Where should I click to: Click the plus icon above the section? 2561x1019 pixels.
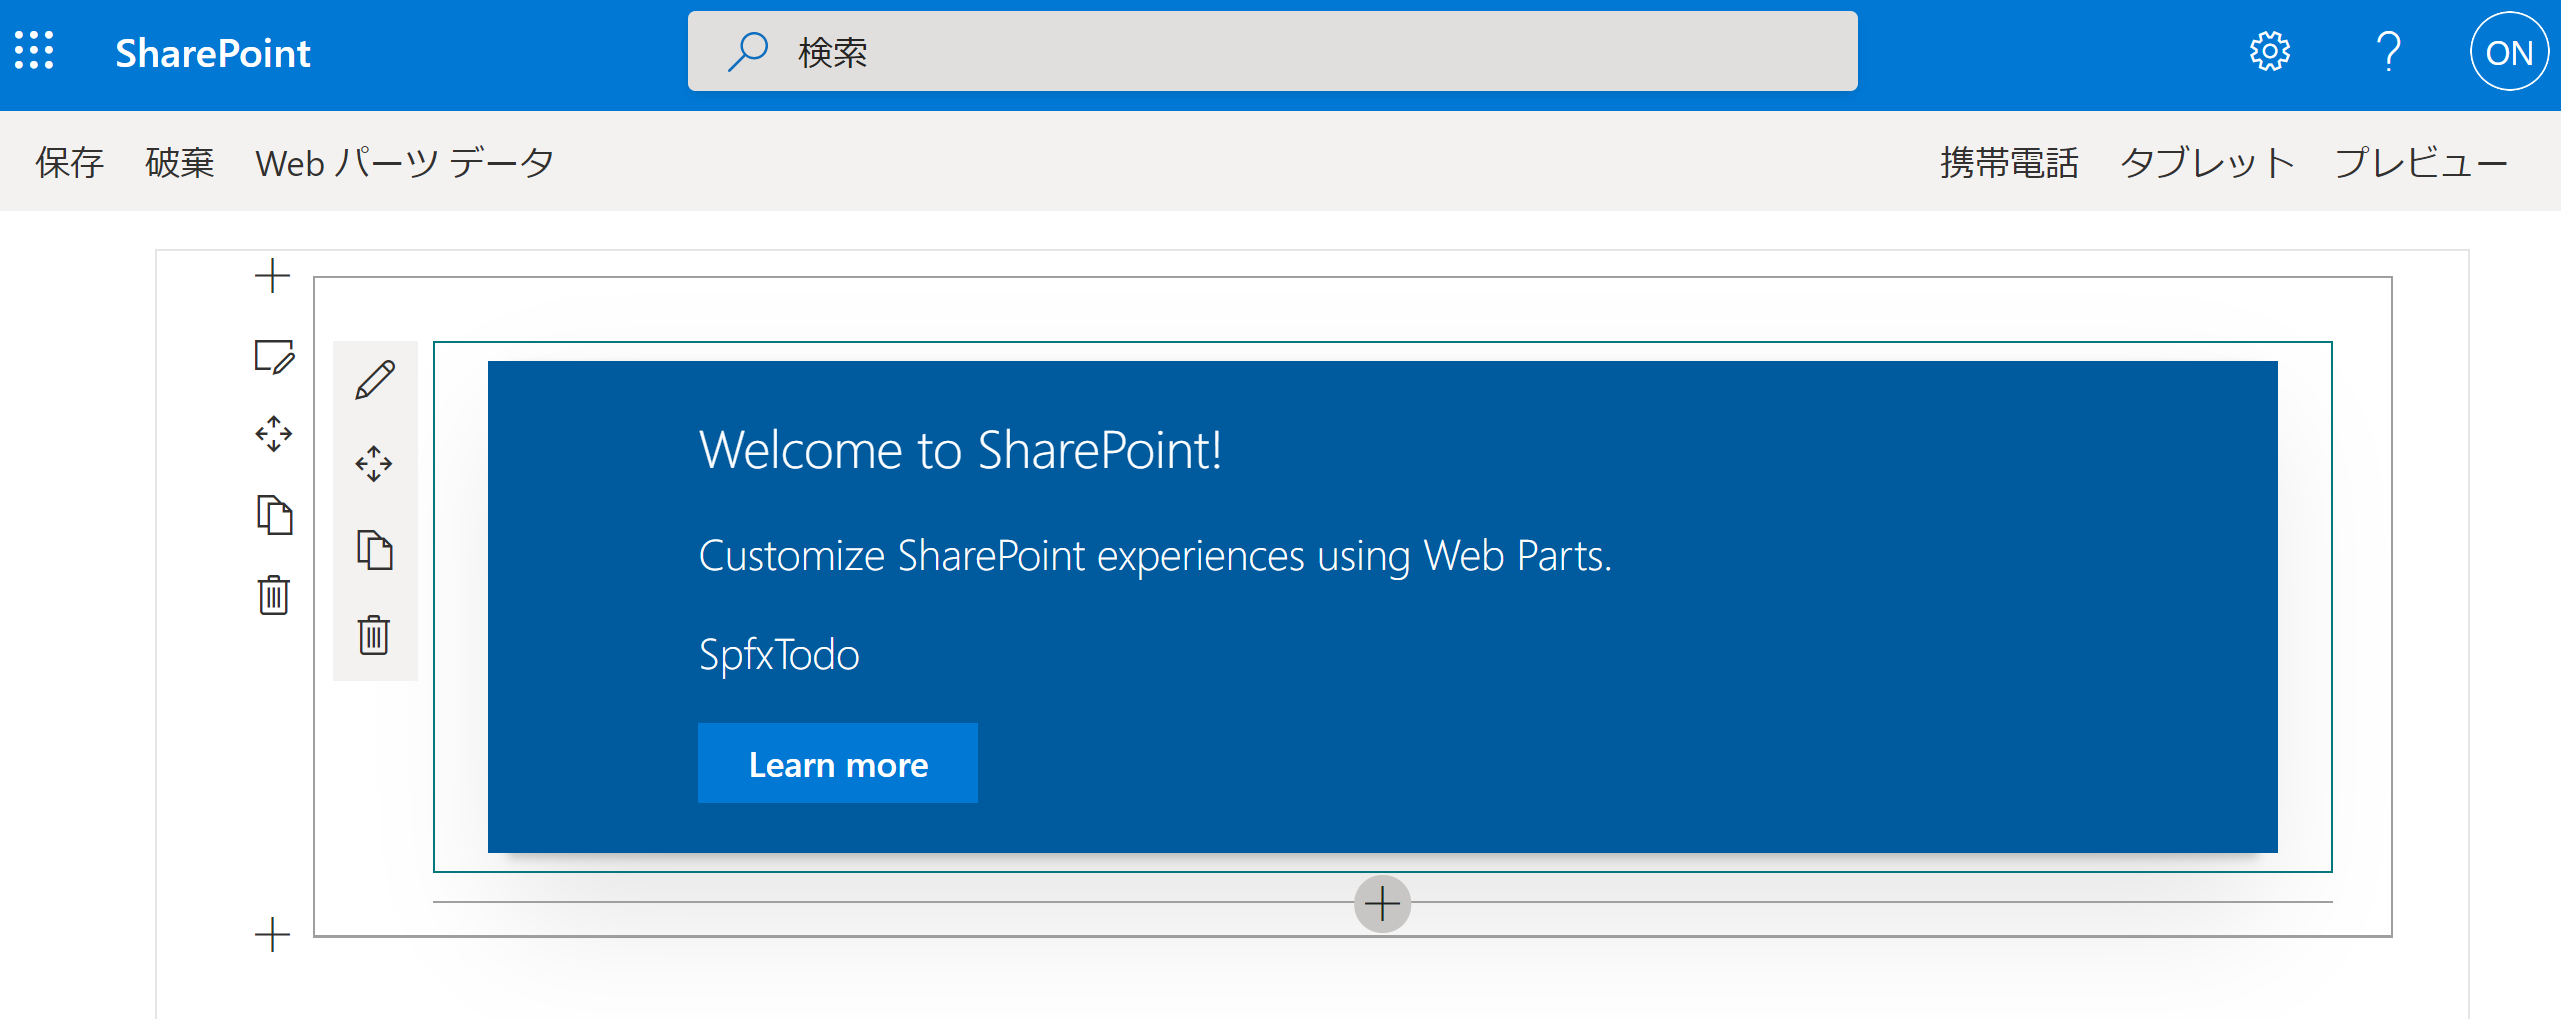pos(272,275)
